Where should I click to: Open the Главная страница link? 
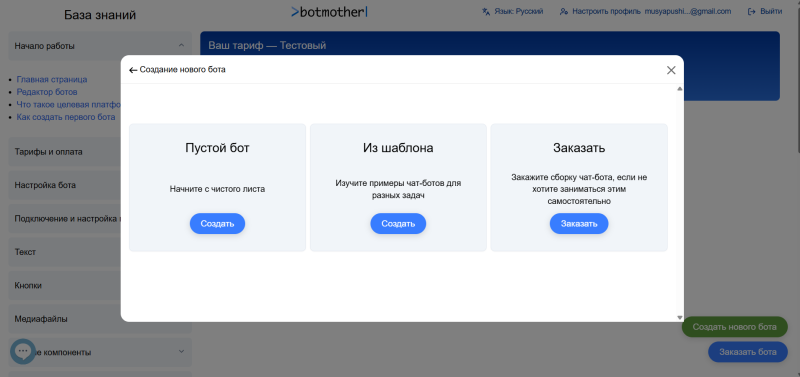(52, 80)
